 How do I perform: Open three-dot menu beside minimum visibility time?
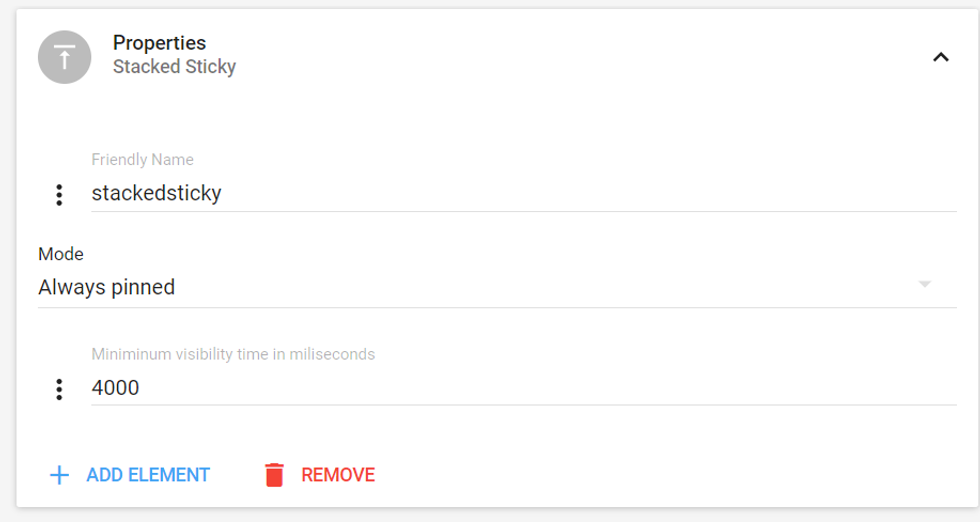(59, 389)
